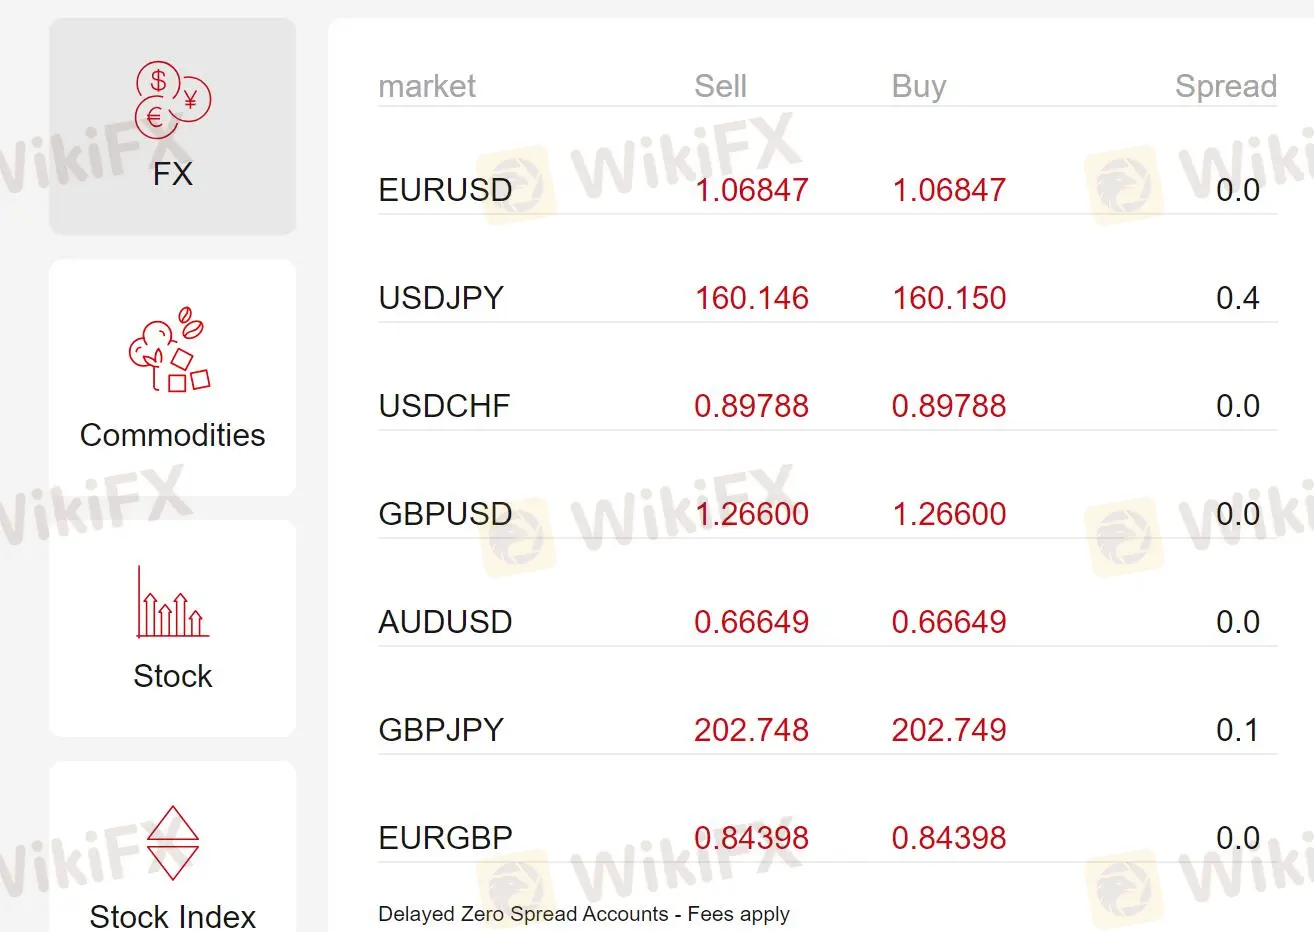Click the FX currency coins icon
The image size is (1314, 932).
pos(173,100)
